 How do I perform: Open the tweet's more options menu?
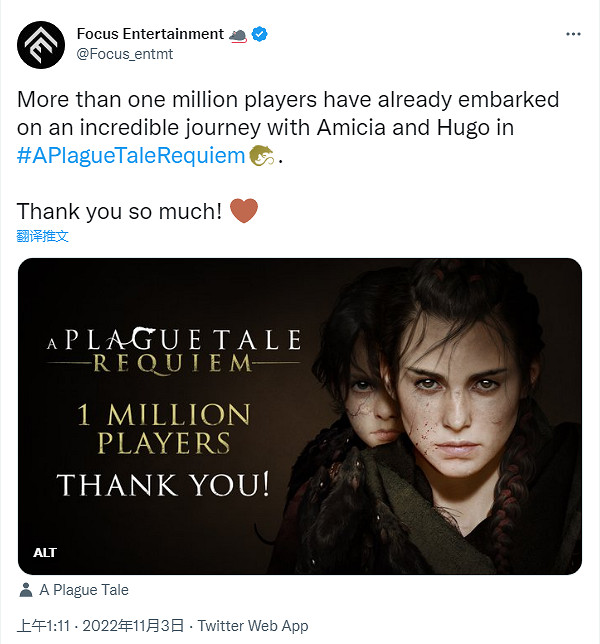[x=573, y=34]
